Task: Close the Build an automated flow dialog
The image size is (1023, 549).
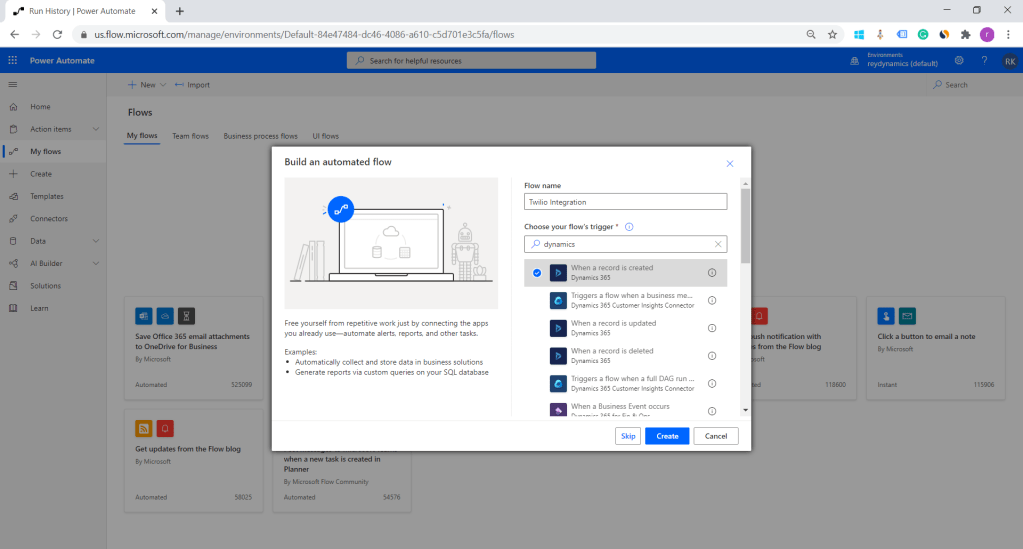Action: coord(730,163)
